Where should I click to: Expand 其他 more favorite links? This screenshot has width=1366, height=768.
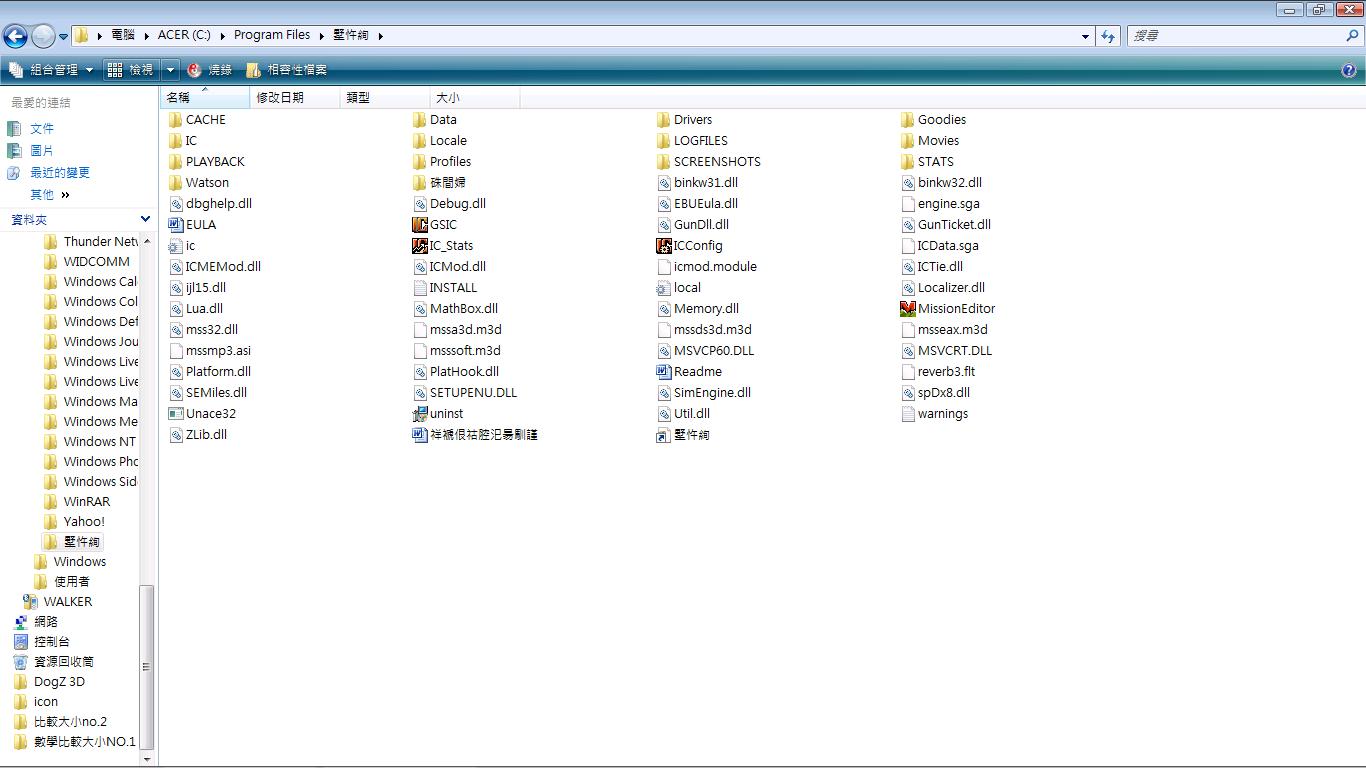point(65,195)
